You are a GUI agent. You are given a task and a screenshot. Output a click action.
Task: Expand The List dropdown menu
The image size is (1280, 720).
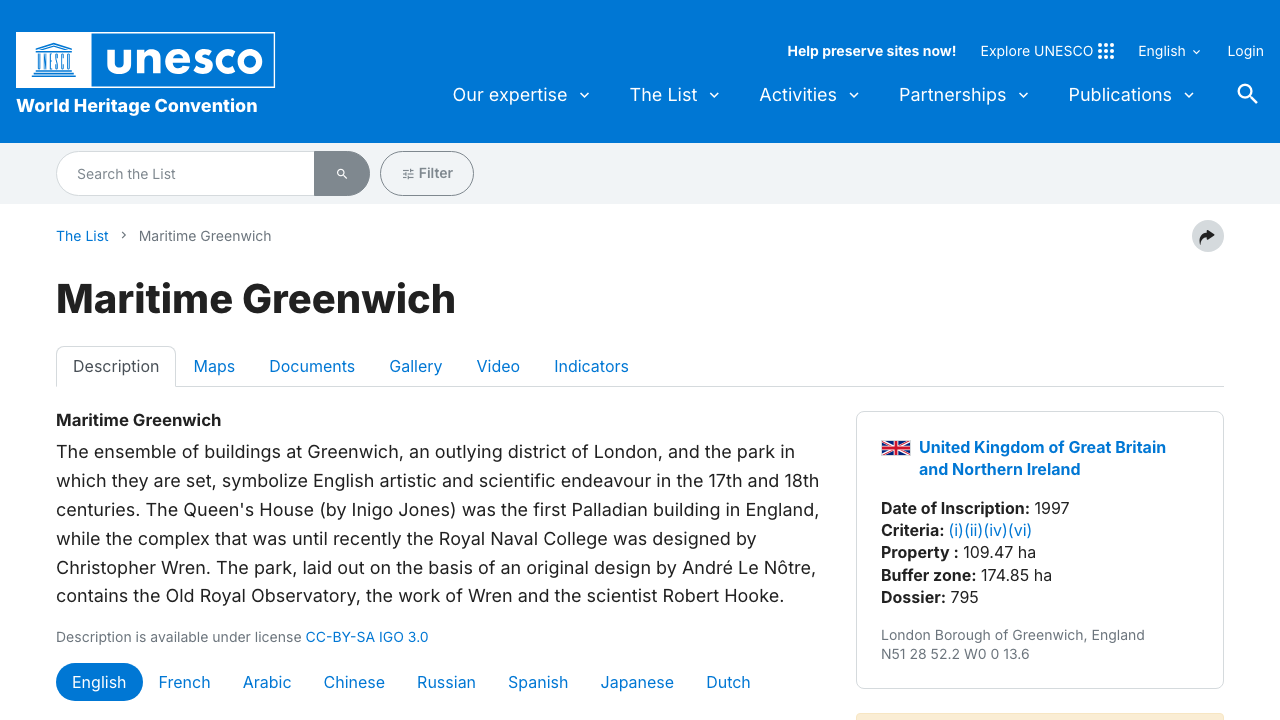(675, 95)
